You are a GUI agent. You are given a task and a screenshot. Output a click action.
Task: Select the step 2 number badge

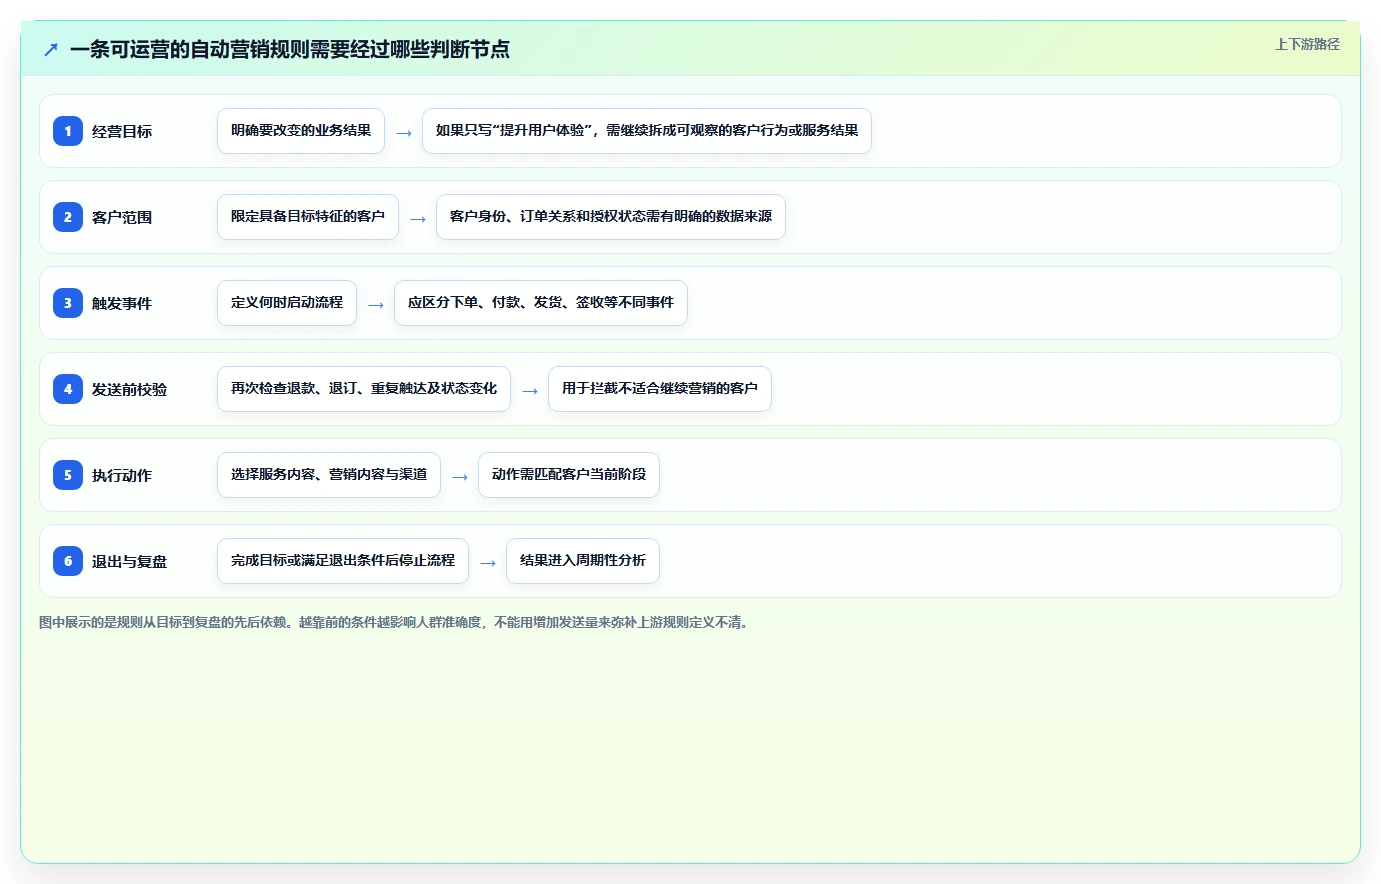tap(68, 217)
